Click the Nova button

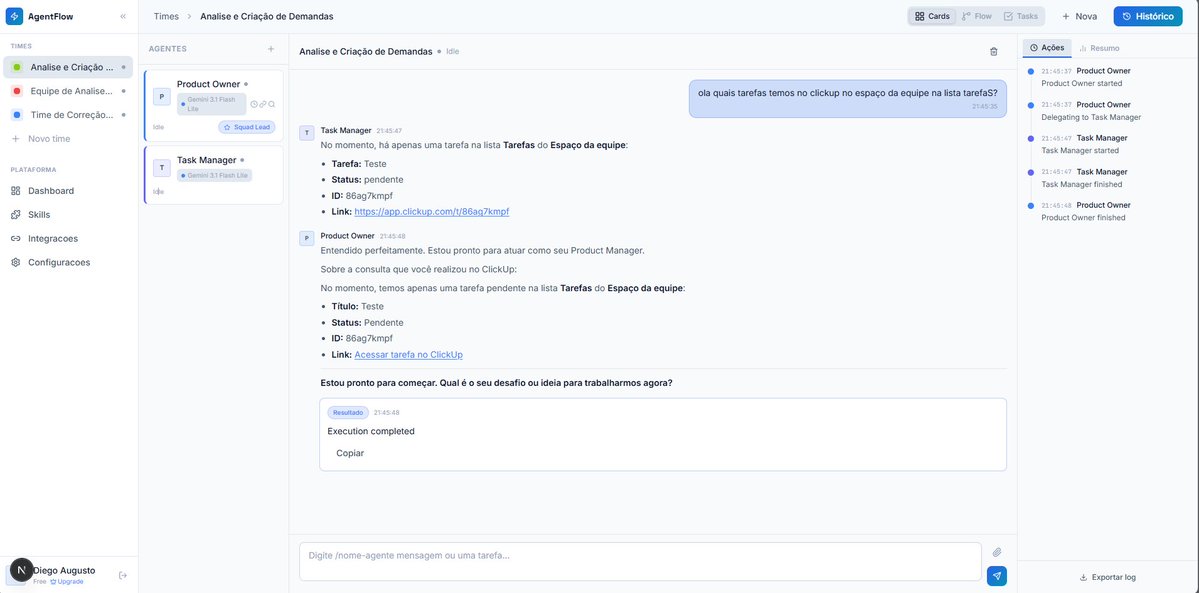point(1079,16)
